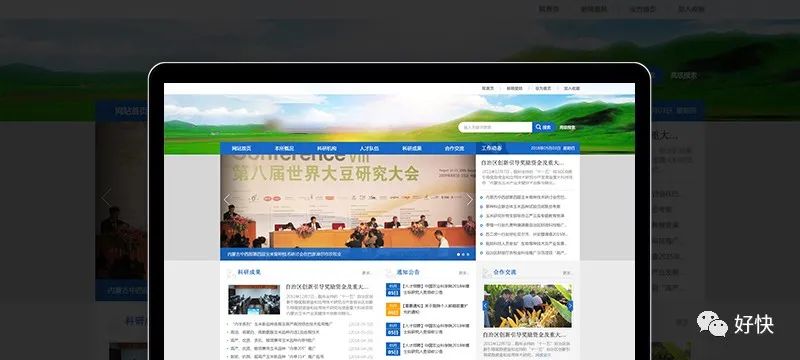800x360 pixels.
Task: Click the 设为首页 link in the top bar
Action: coord(543,88)
